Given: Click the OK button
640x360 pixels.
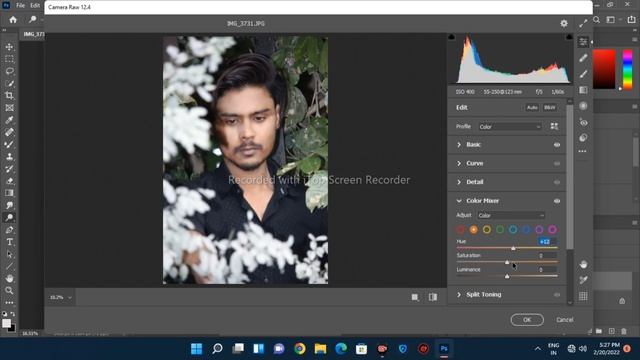Looking at the screenshot, I should click(x=527, y=320).
